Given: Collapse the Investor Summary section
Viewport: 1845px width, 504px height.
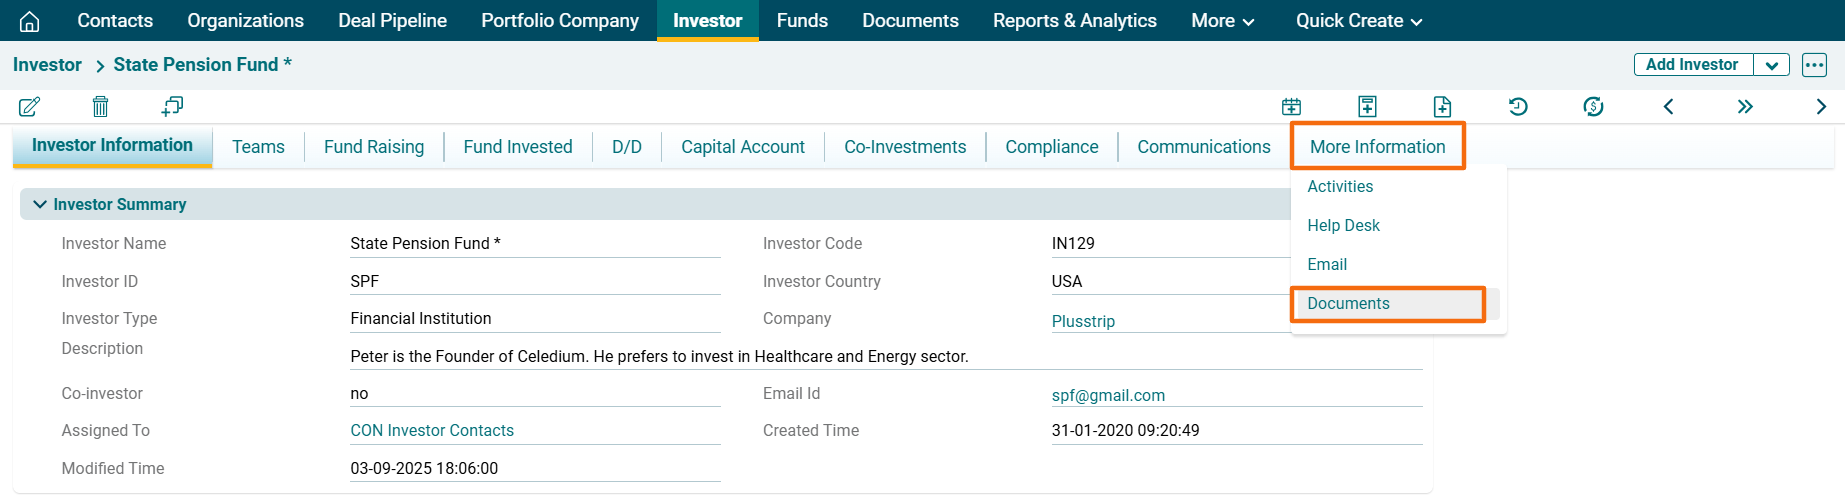Looking at the screenshot, I should 40,204.
